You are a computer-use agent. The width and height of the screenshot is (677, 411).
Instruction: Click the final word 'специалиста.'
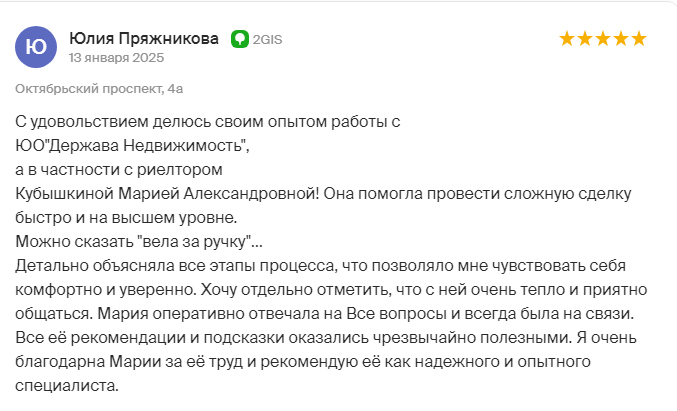click(67, 386)
